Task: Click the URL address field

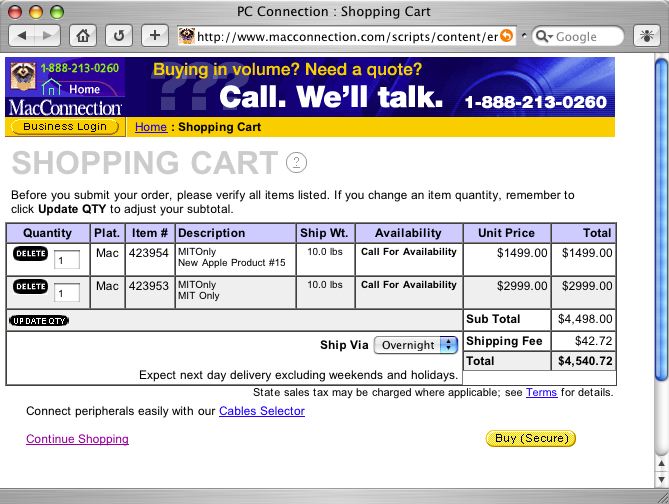Action: click(x=347, y=36)
